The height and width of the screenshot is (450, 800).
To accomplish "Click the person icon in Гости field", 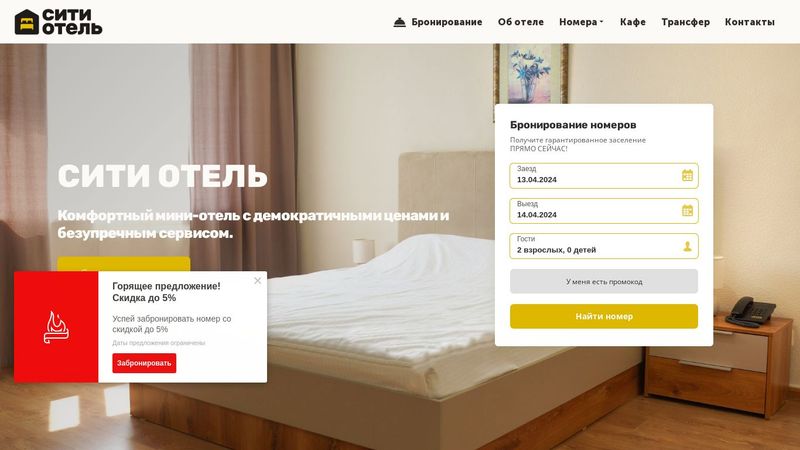I will [687, 246].
